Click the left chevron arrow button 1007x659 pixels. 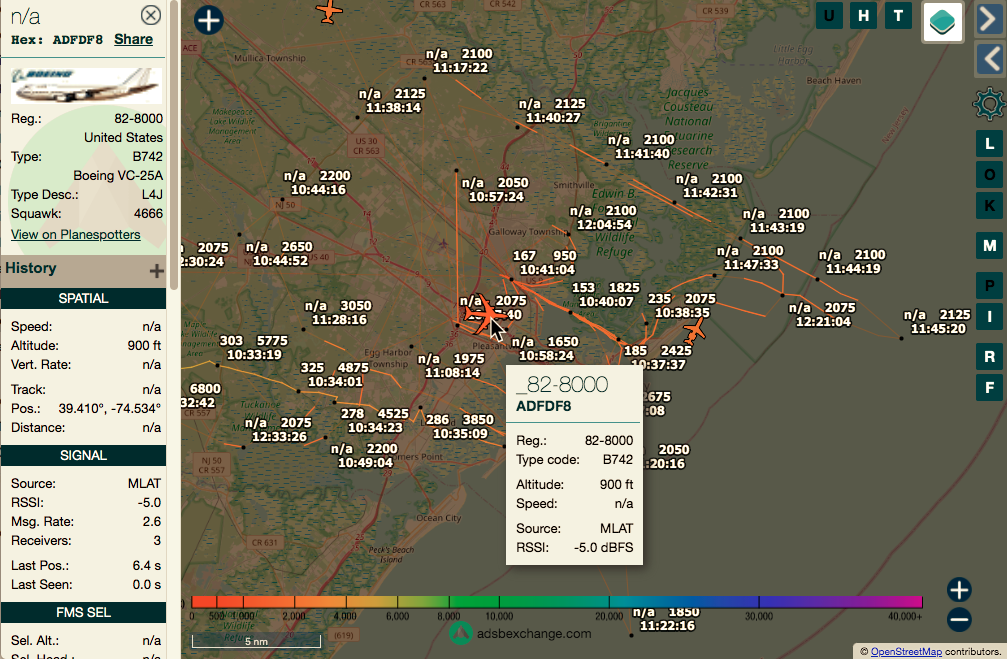coord(991,58)
